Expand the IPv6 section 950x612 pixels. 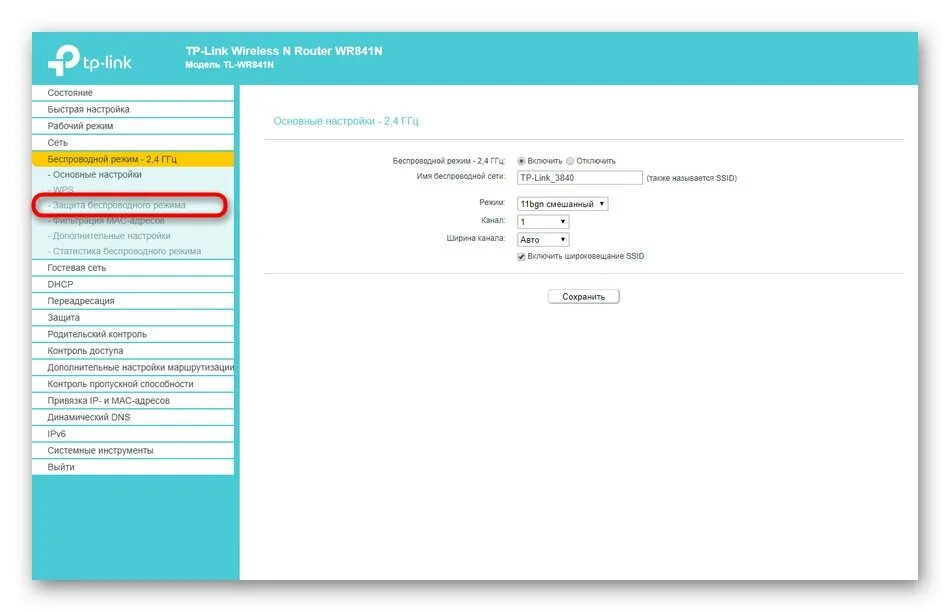coord(133,434)
